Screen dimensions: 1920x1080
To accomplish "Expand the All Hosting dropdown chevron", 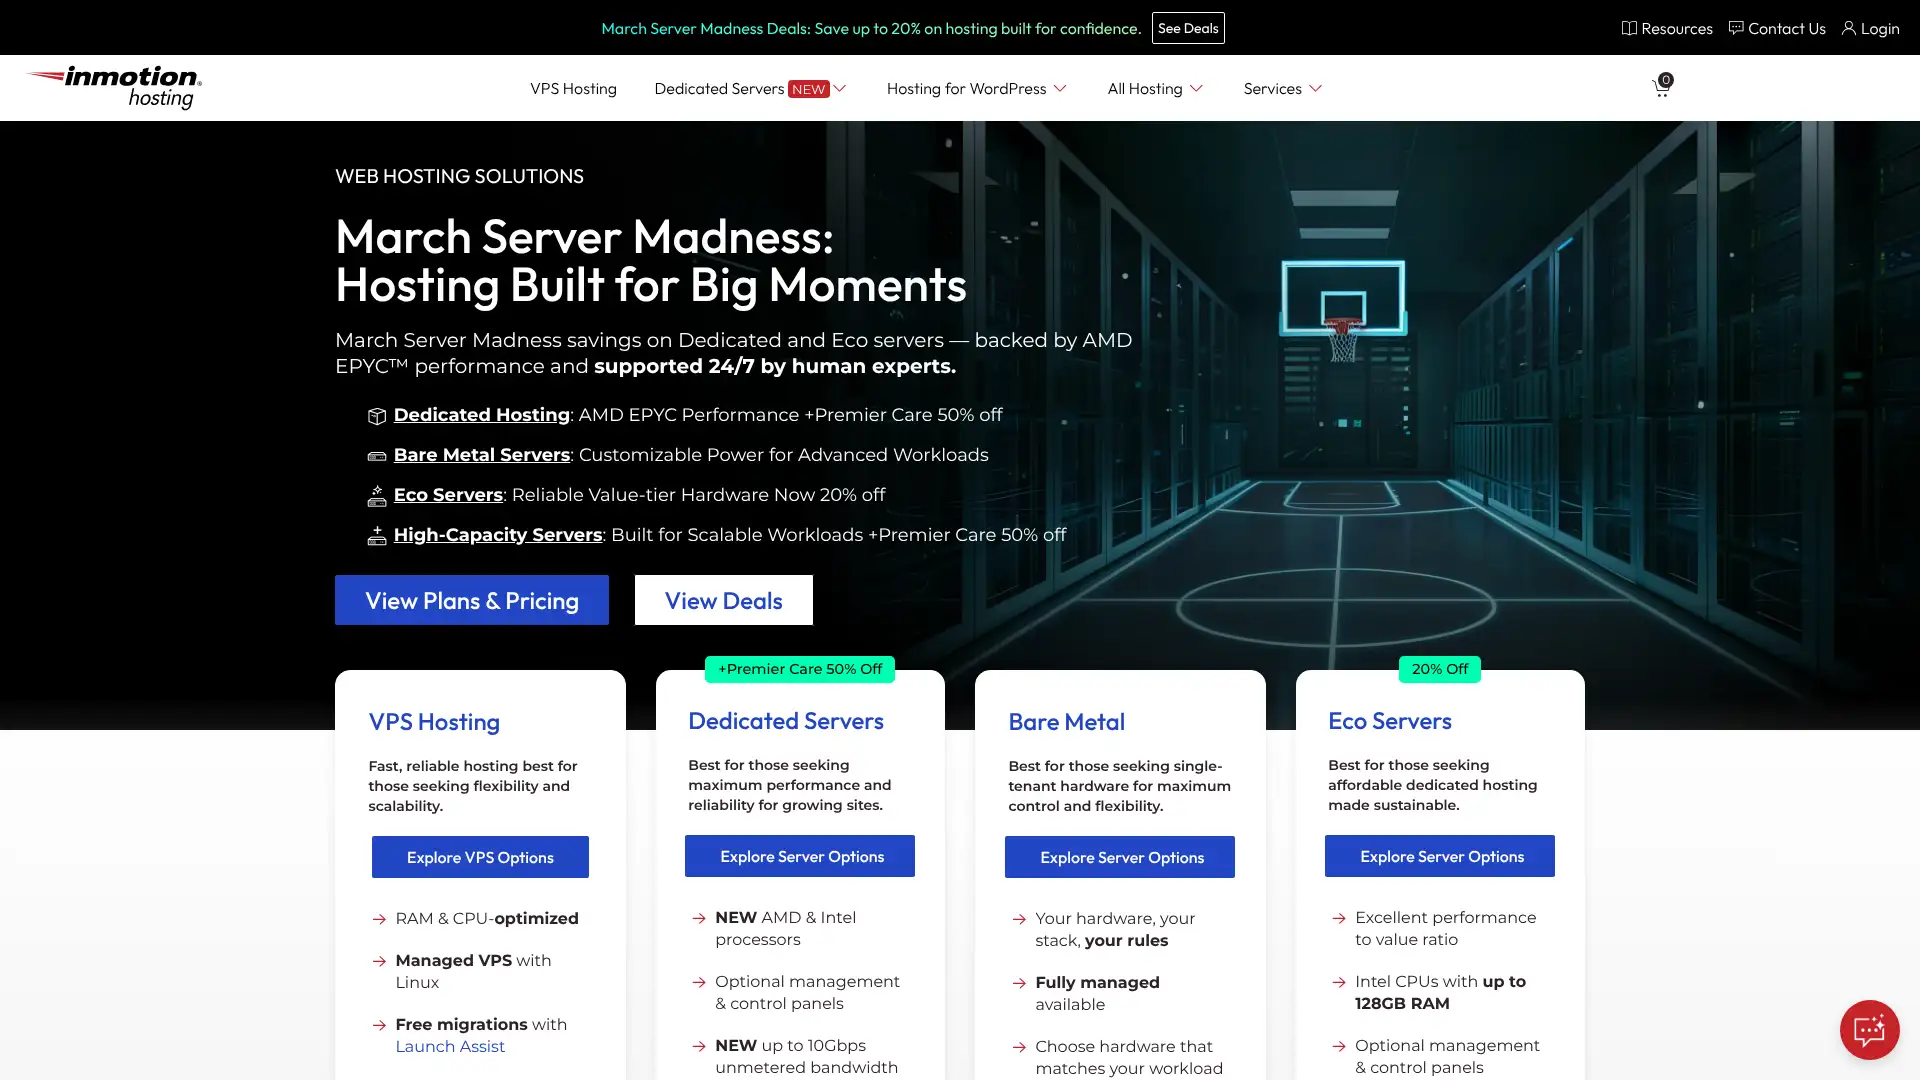I will 1196,88.
